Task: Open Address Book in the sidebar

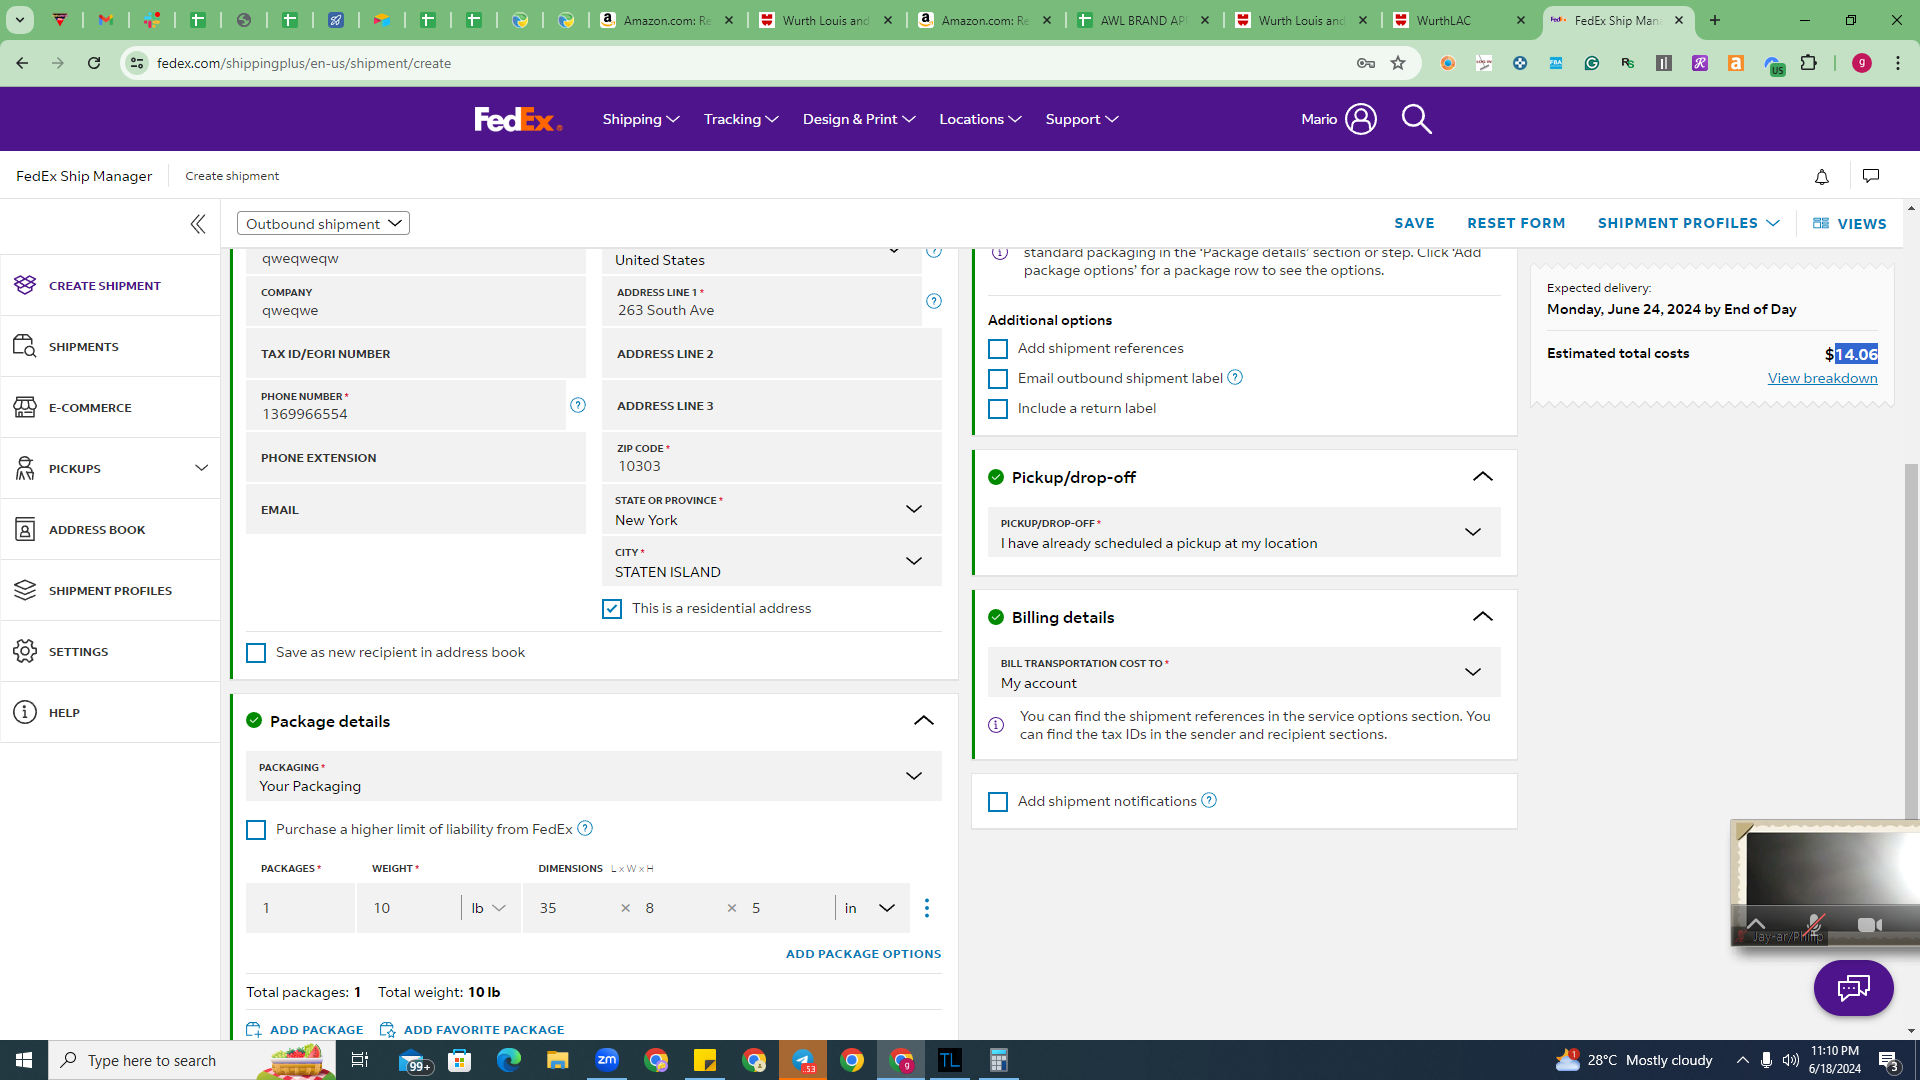Action: [110, 530]
